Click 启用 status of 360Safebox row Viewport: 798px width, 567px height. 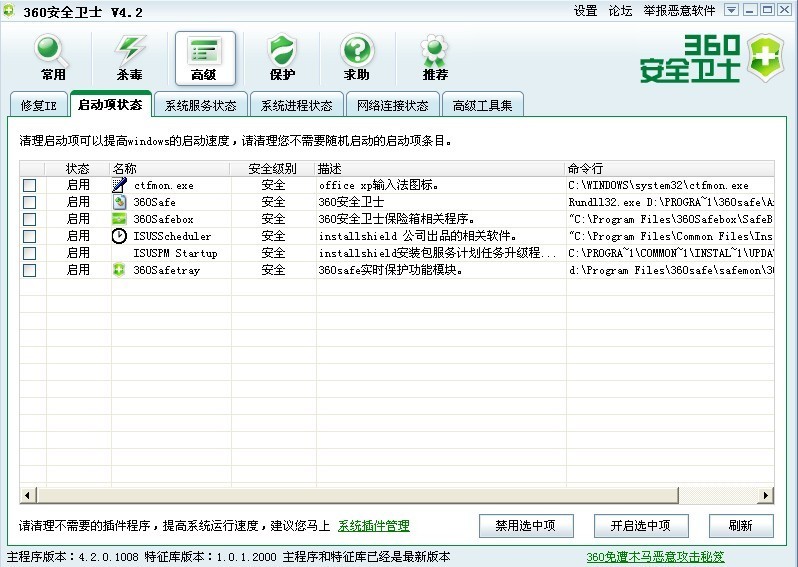pyautogui.click(x=78, y=219)
